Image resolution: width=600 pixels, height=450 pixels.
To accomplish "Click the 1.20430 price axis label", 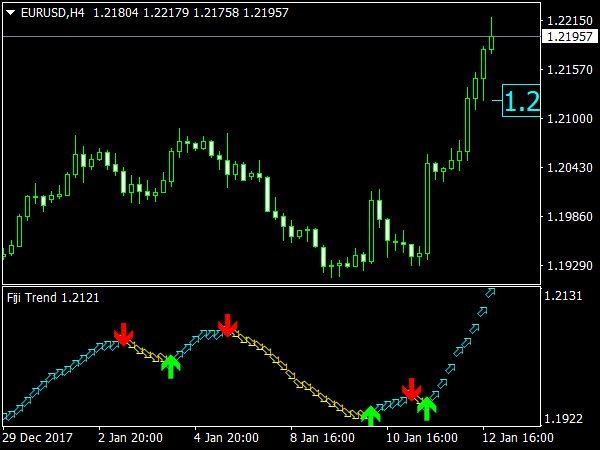I will 570,168.
